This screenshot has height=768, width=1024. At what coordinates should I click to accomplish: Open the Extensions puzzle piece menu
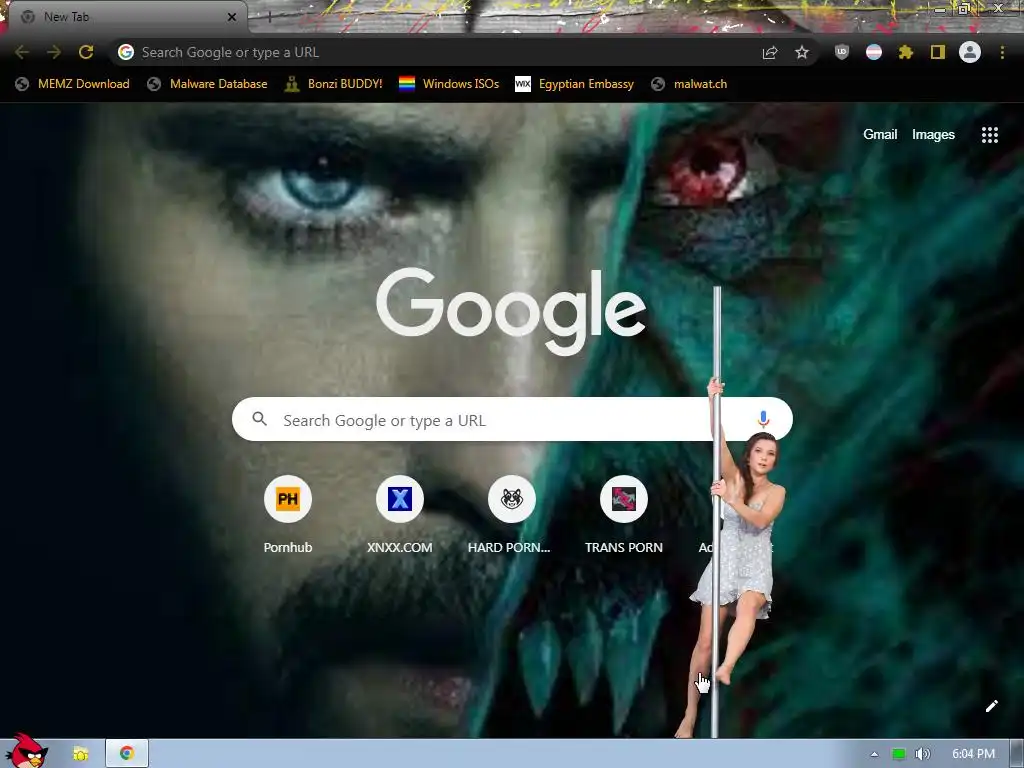click(x=906, y=52)
